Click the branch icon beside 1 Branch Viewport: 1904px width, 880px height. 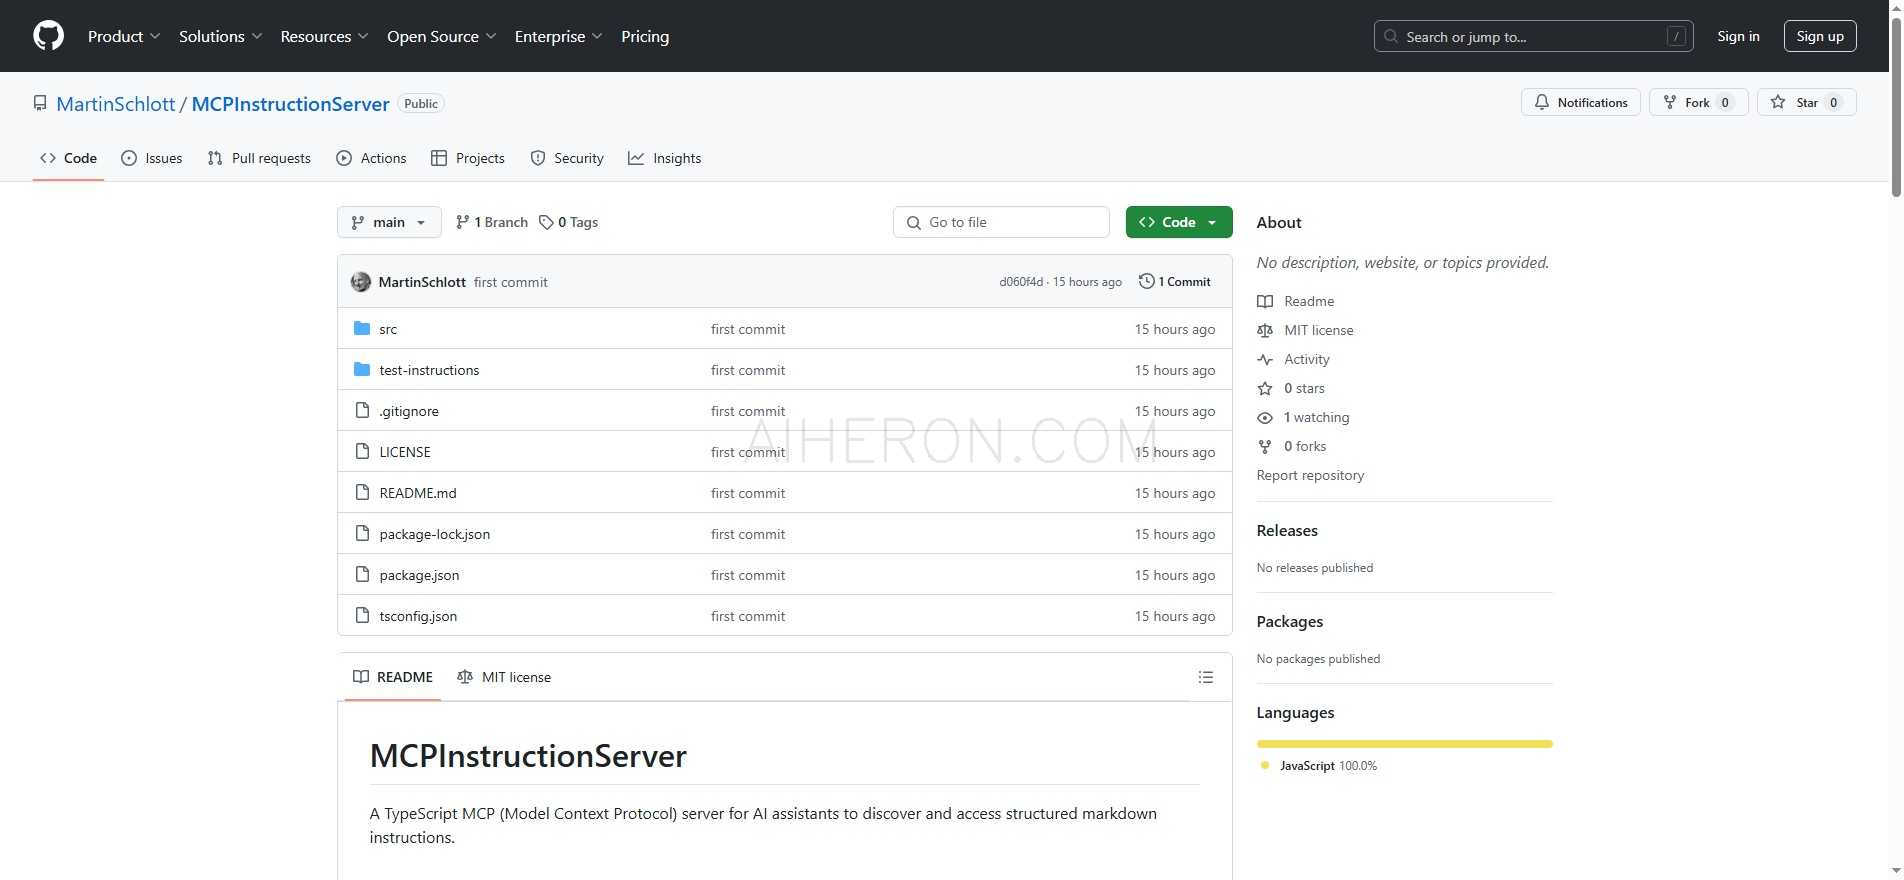click(x=462, y=222)
